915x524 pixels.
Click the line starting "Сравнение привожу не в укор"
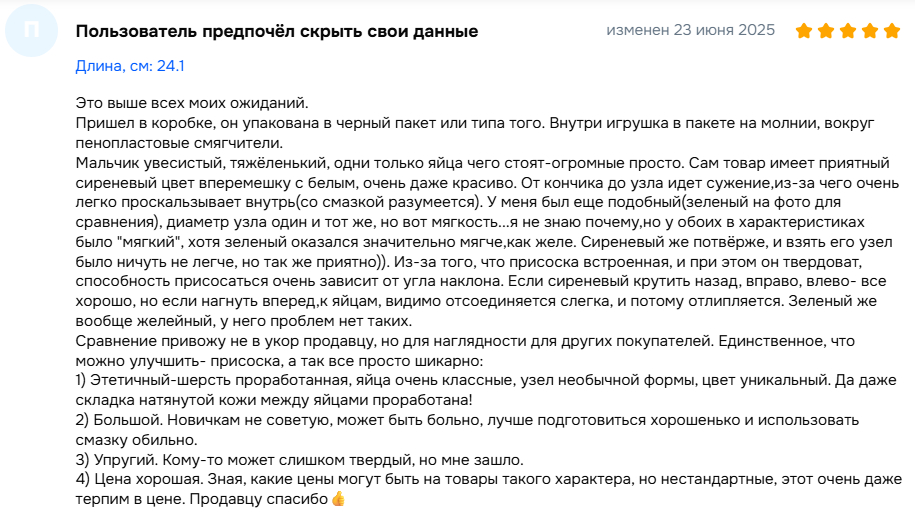[x=465, y=341]
